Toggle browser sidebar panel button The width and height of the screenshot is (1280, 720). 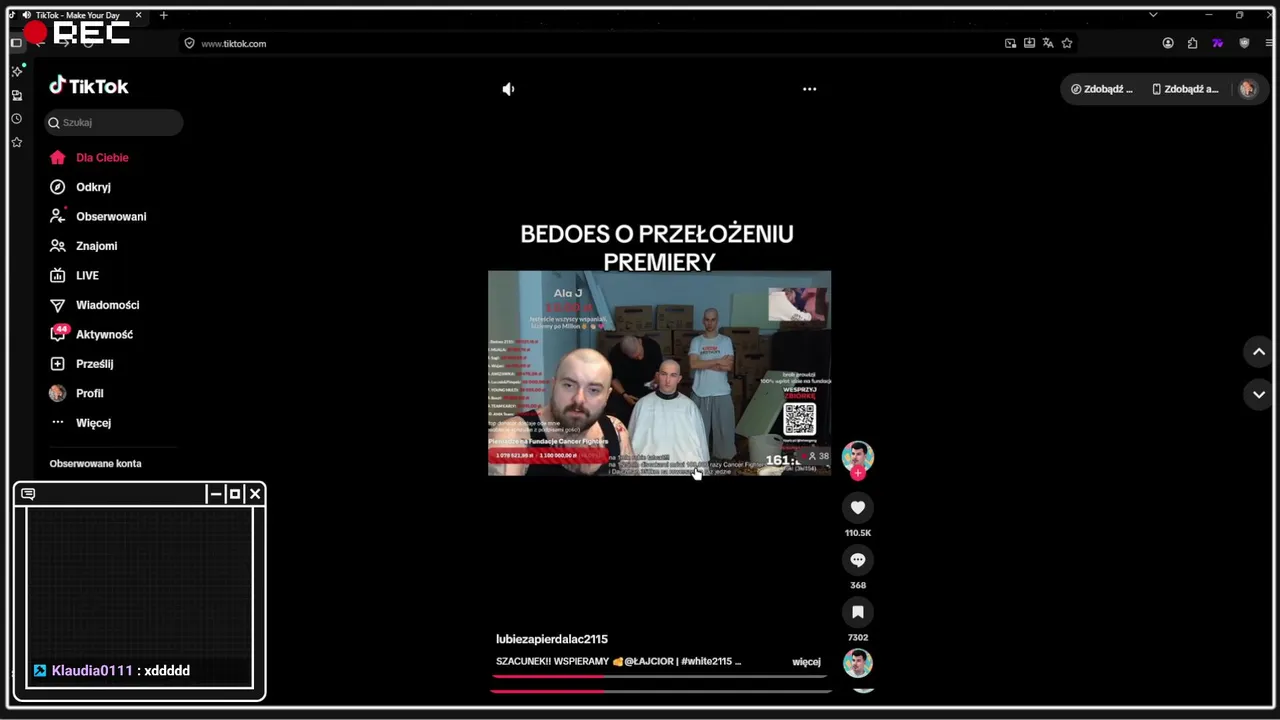[16, 43]
